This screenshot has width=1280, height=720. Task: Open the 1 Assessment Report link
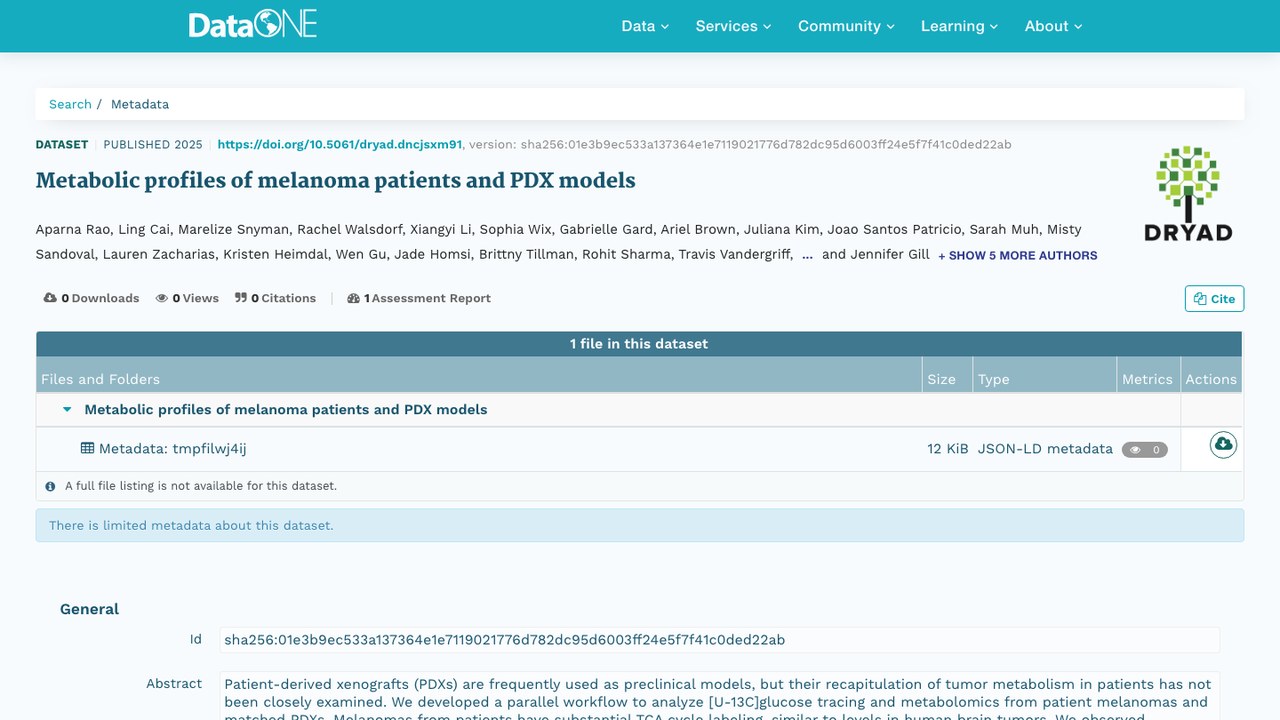click(x=419, y=298)
